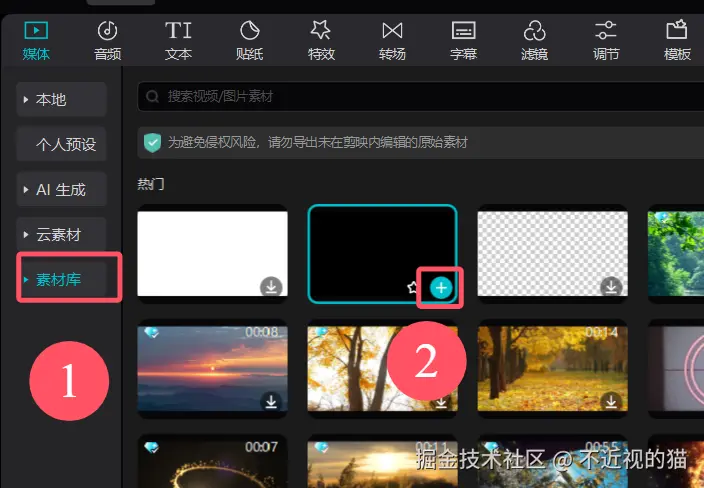The height and width of the screenshot is (488, 704).
Task: Add the black clip with plus button
Action: pos(441,288)
